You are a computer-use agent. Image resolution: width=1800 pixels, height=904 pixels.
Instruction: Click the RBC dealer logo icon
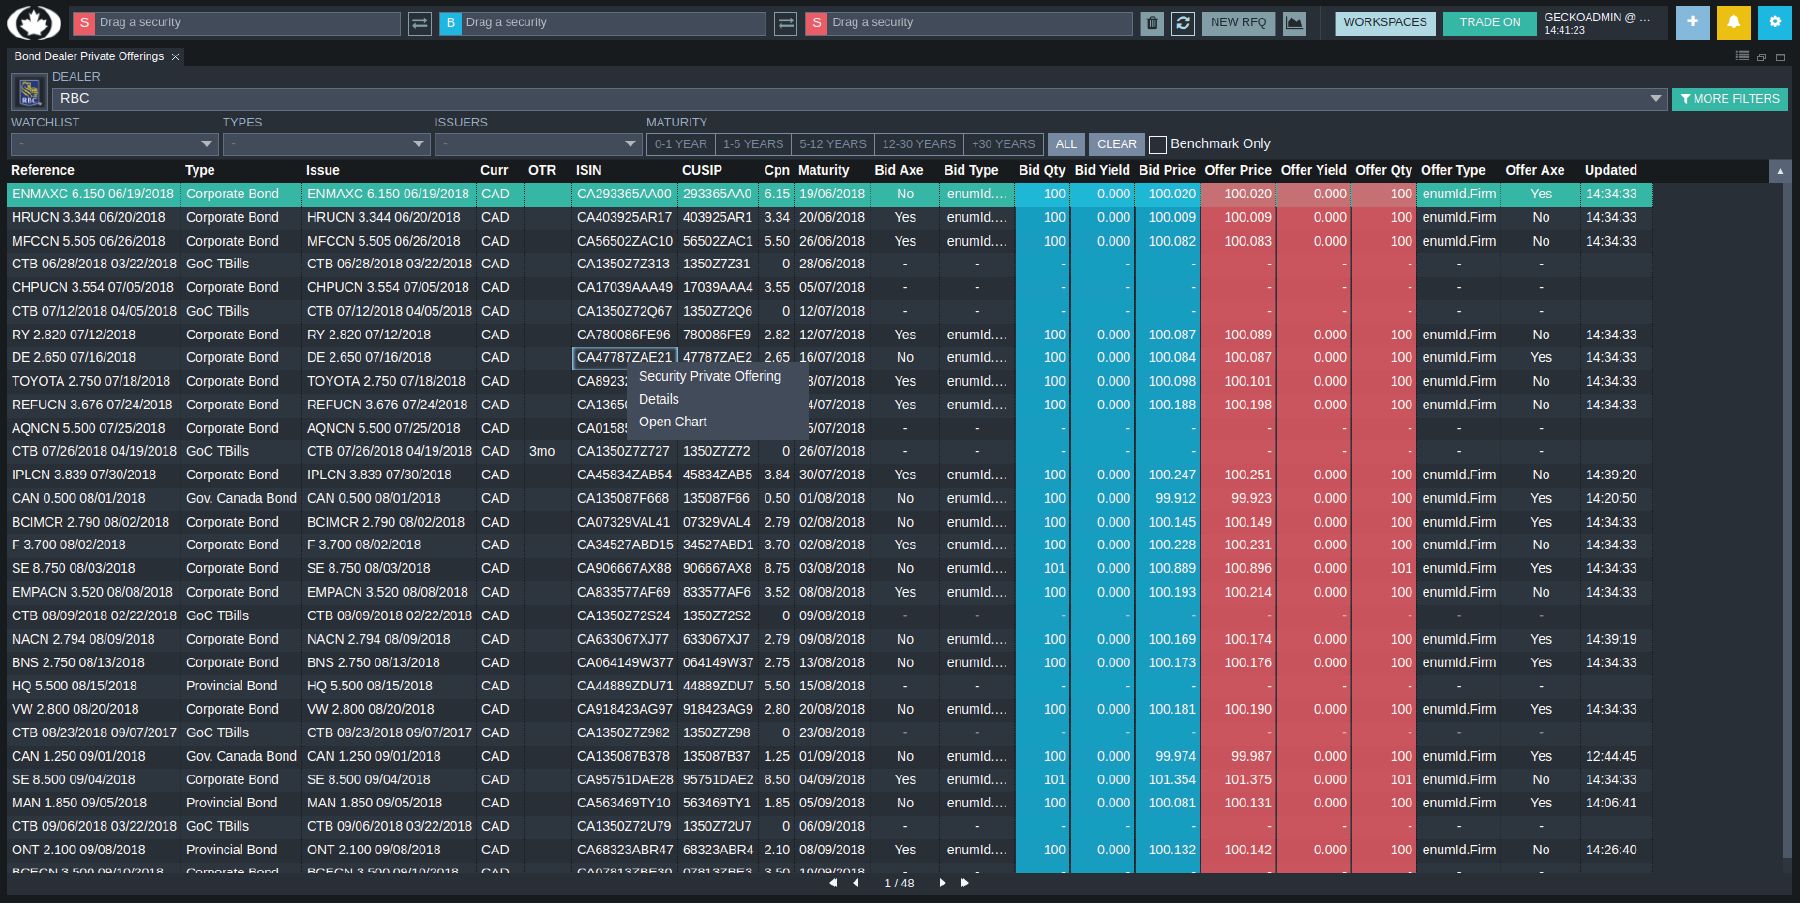click(29, 92)
